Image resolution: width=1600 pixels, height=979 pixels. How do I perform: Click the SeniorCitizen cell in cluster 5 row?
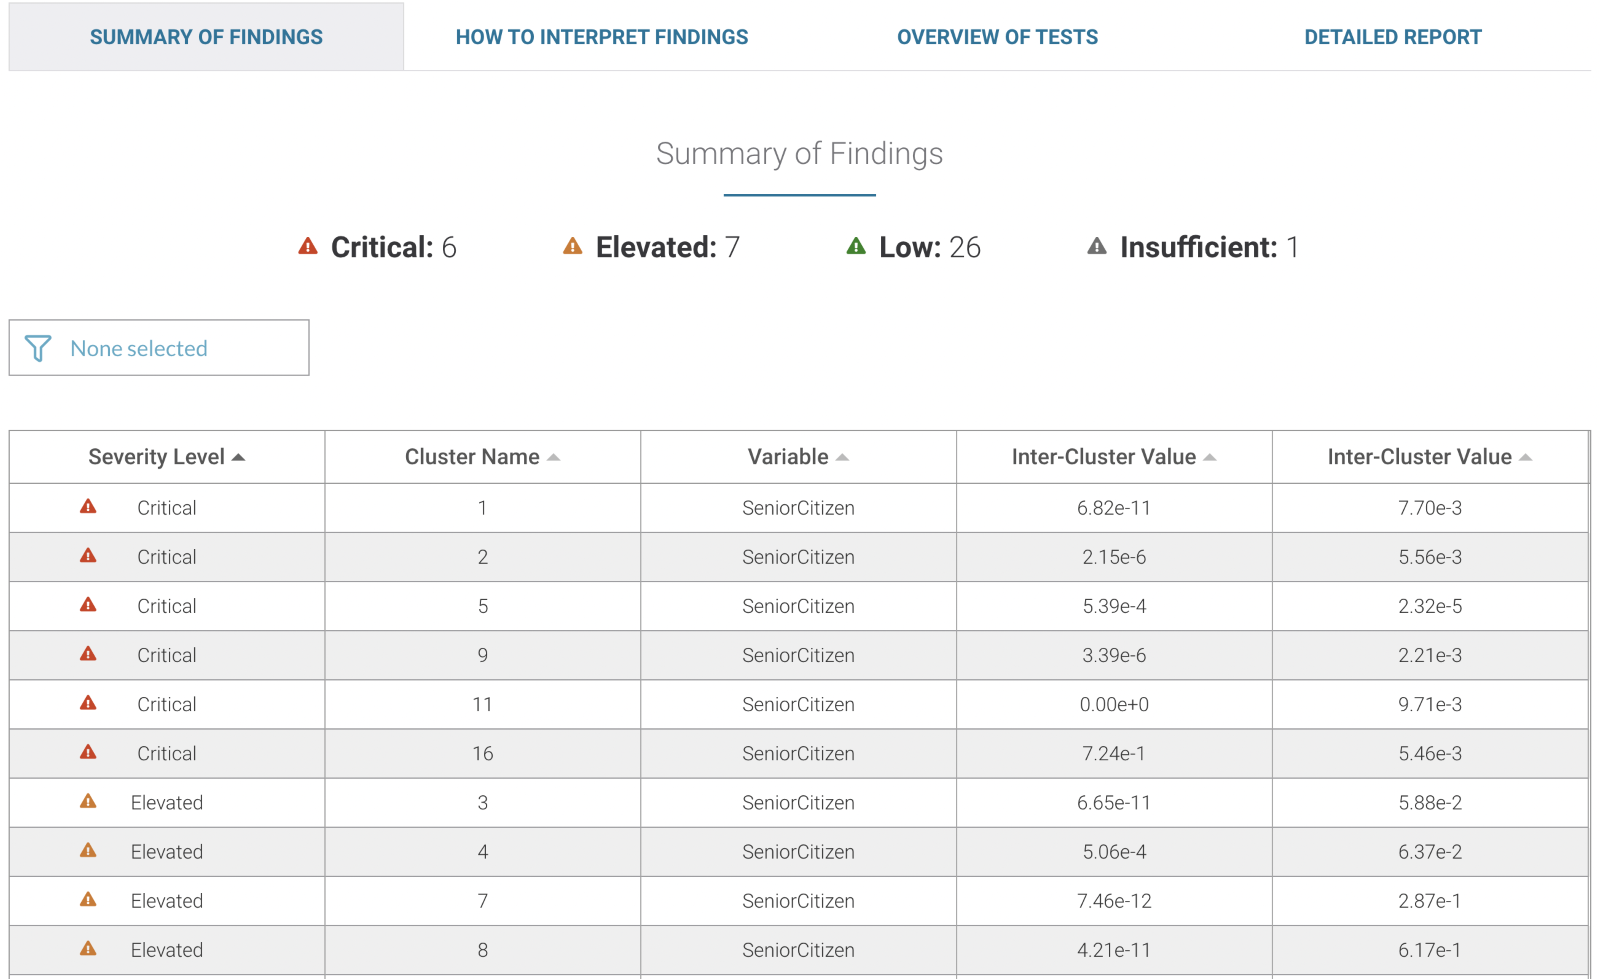[x=798, y=606]
